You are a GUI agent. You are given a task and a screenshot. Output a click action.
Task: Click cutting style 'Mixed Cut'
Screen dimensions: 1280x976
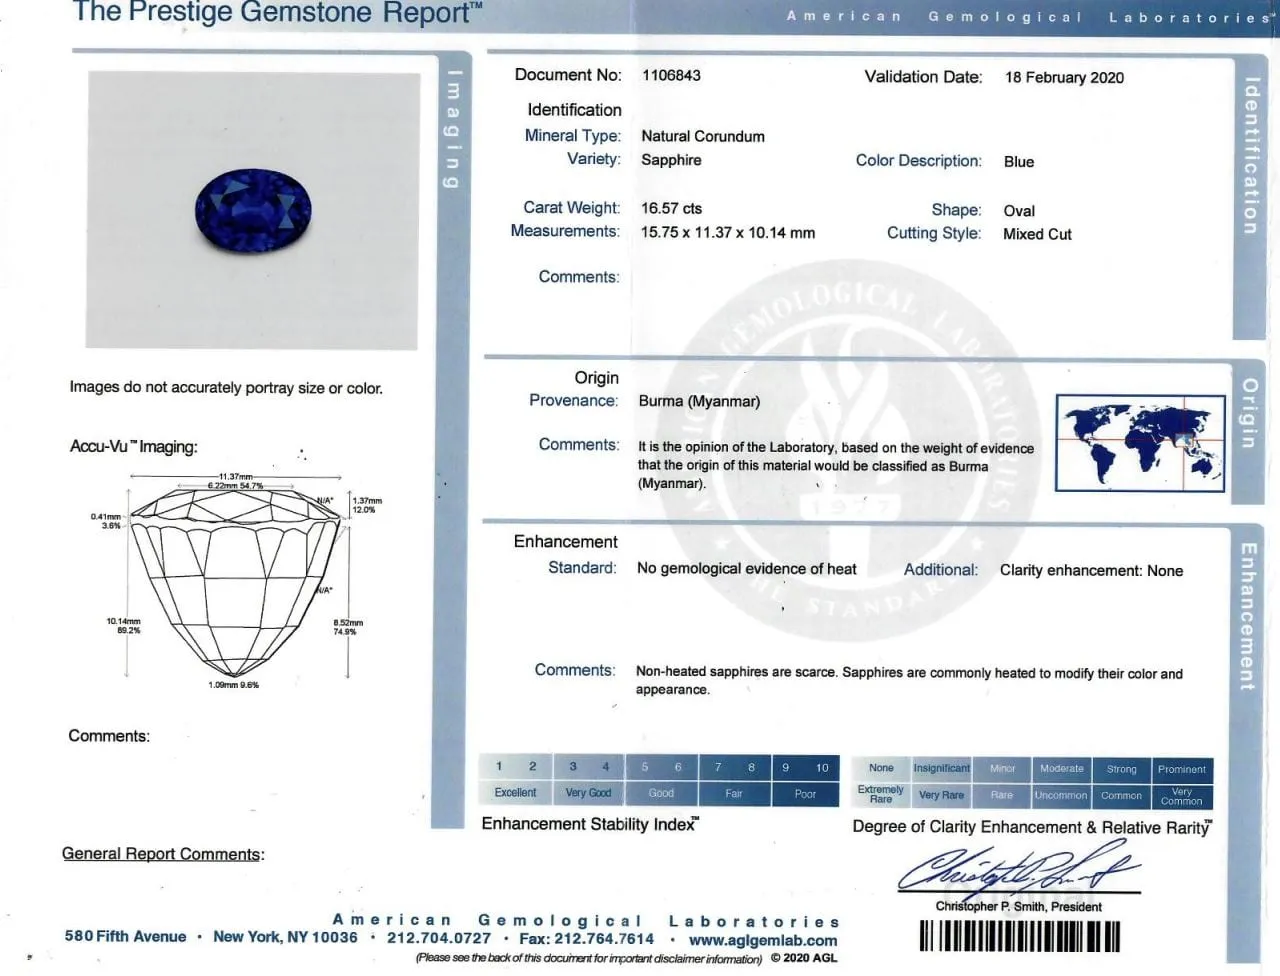click(1037, 235)
